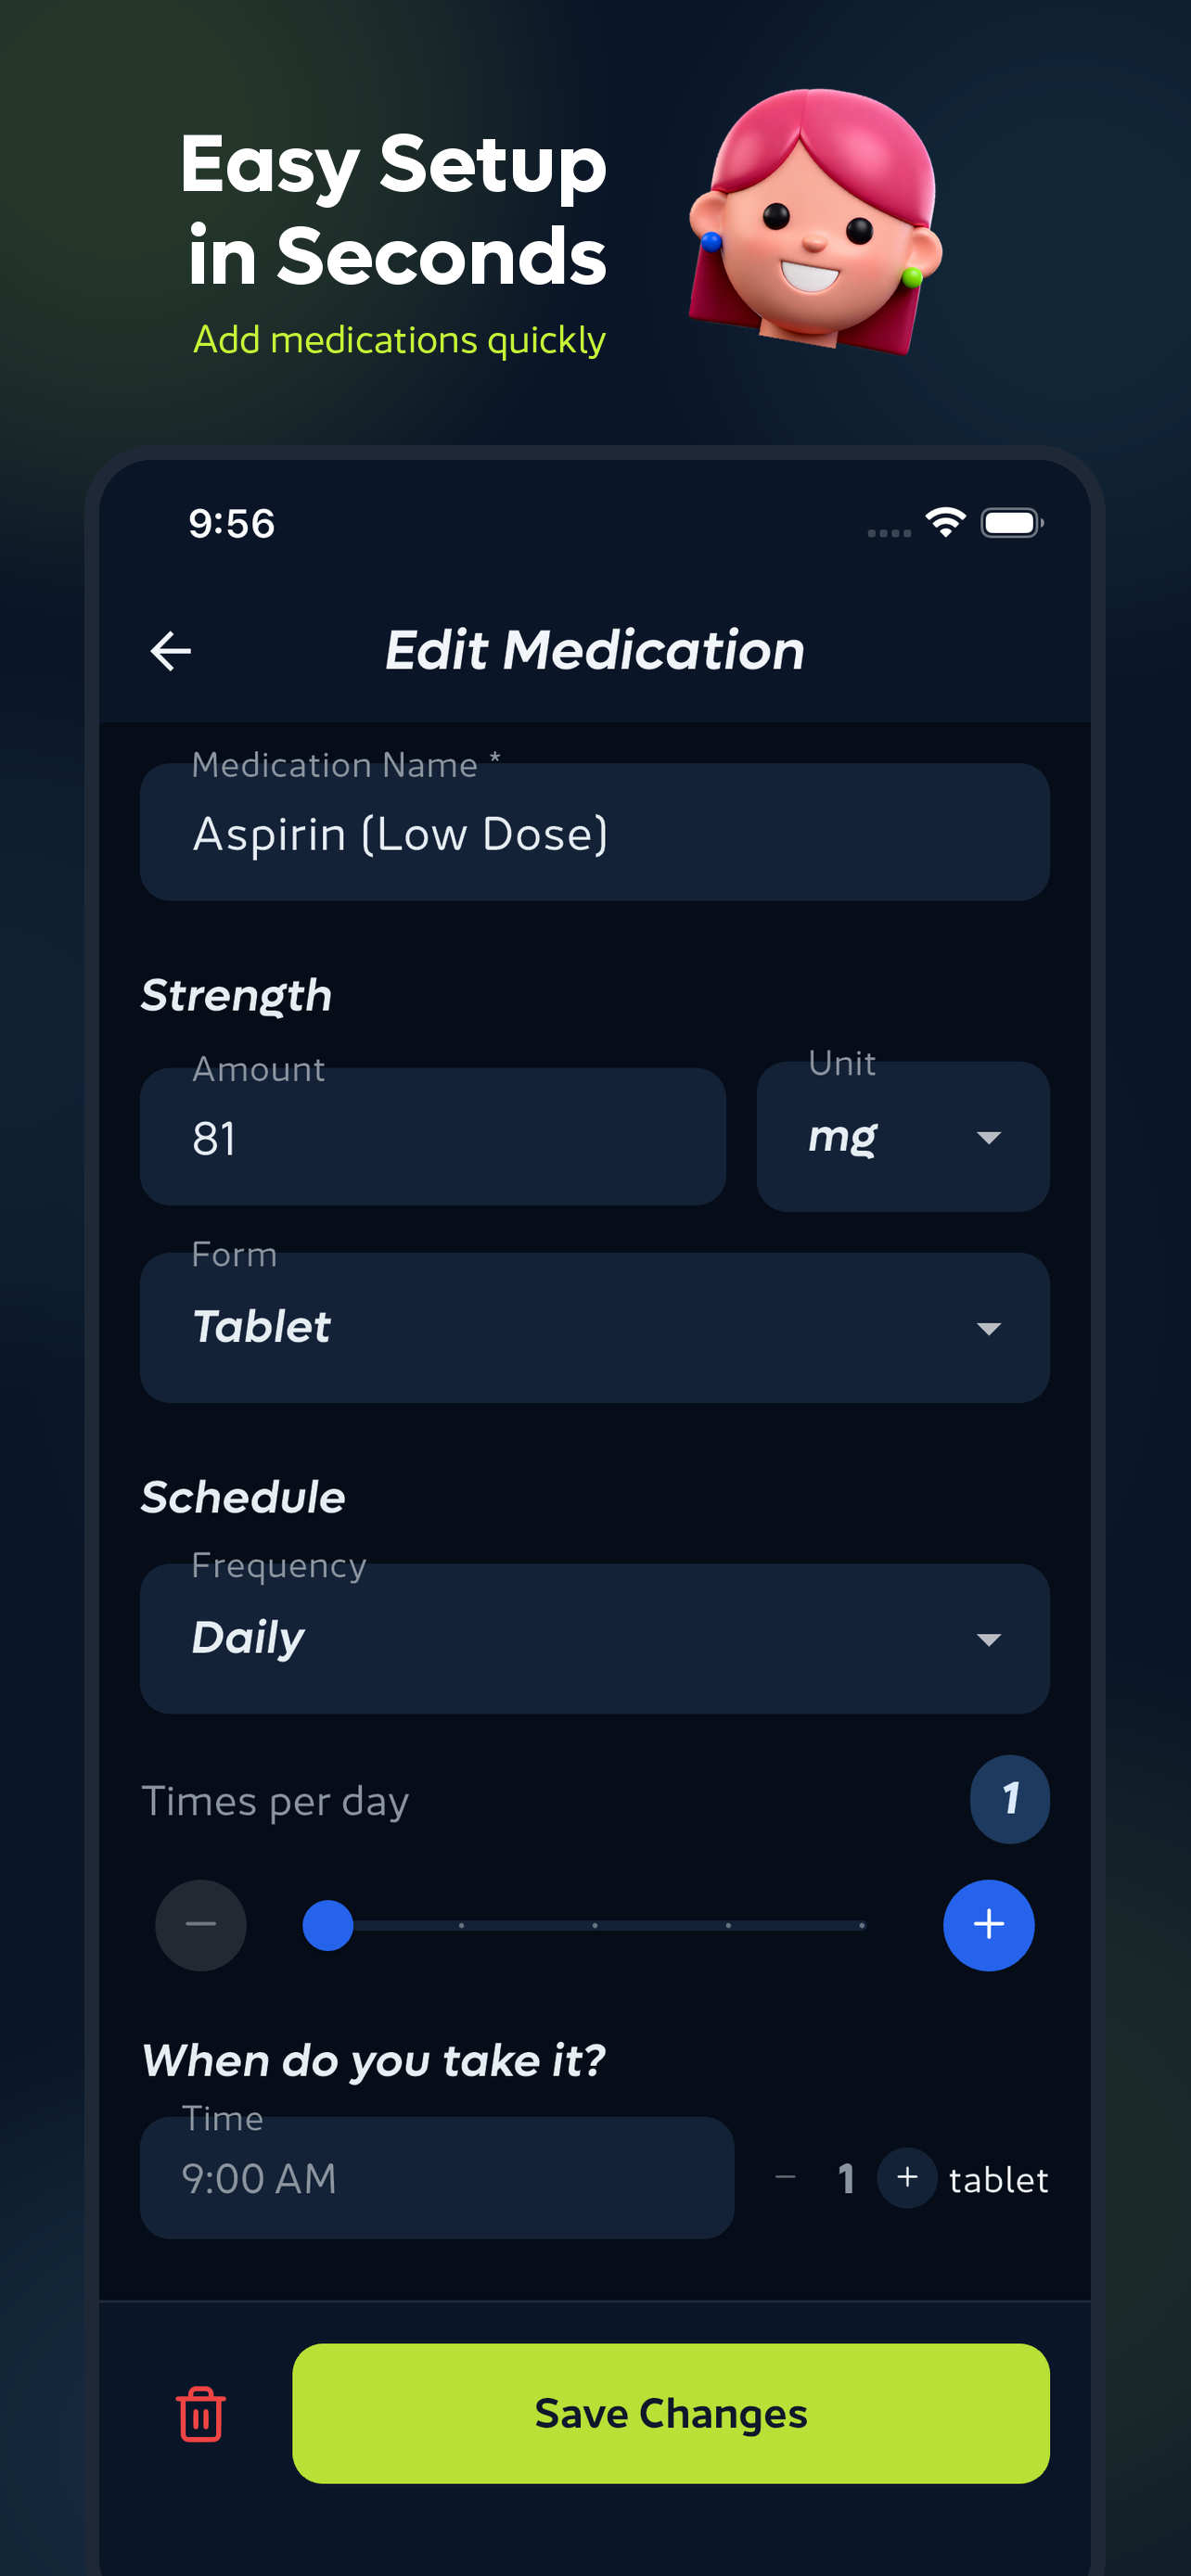Click the Save Changes button
Viewport: 1191px width, 2576px height.
(670, 2413)
